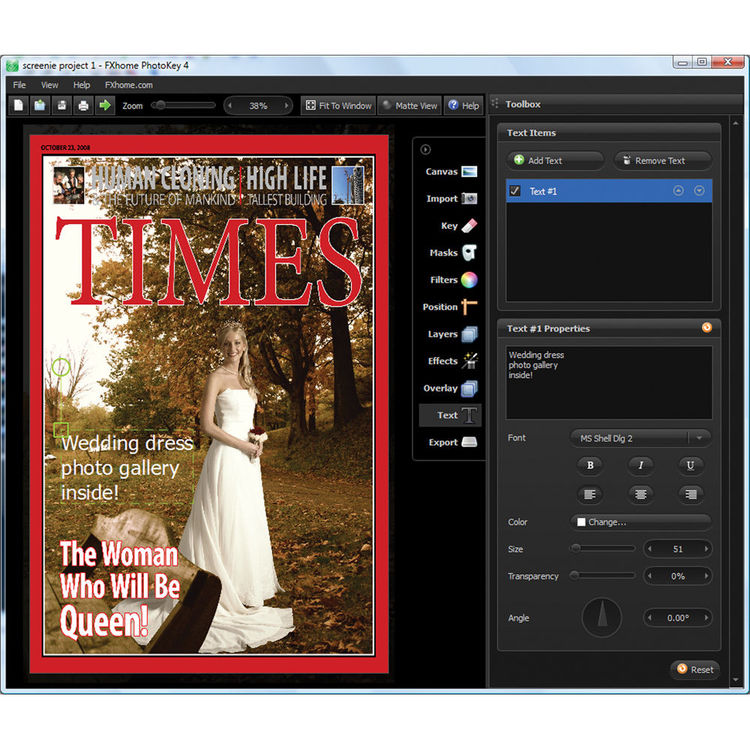
Task: Click the Remove Text button
Action: click(x=662, y=161)
